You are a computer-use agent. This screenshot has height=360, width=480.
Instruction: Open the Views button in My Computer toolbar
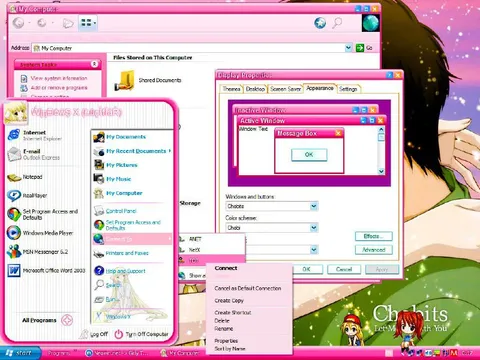coord(88,23)
